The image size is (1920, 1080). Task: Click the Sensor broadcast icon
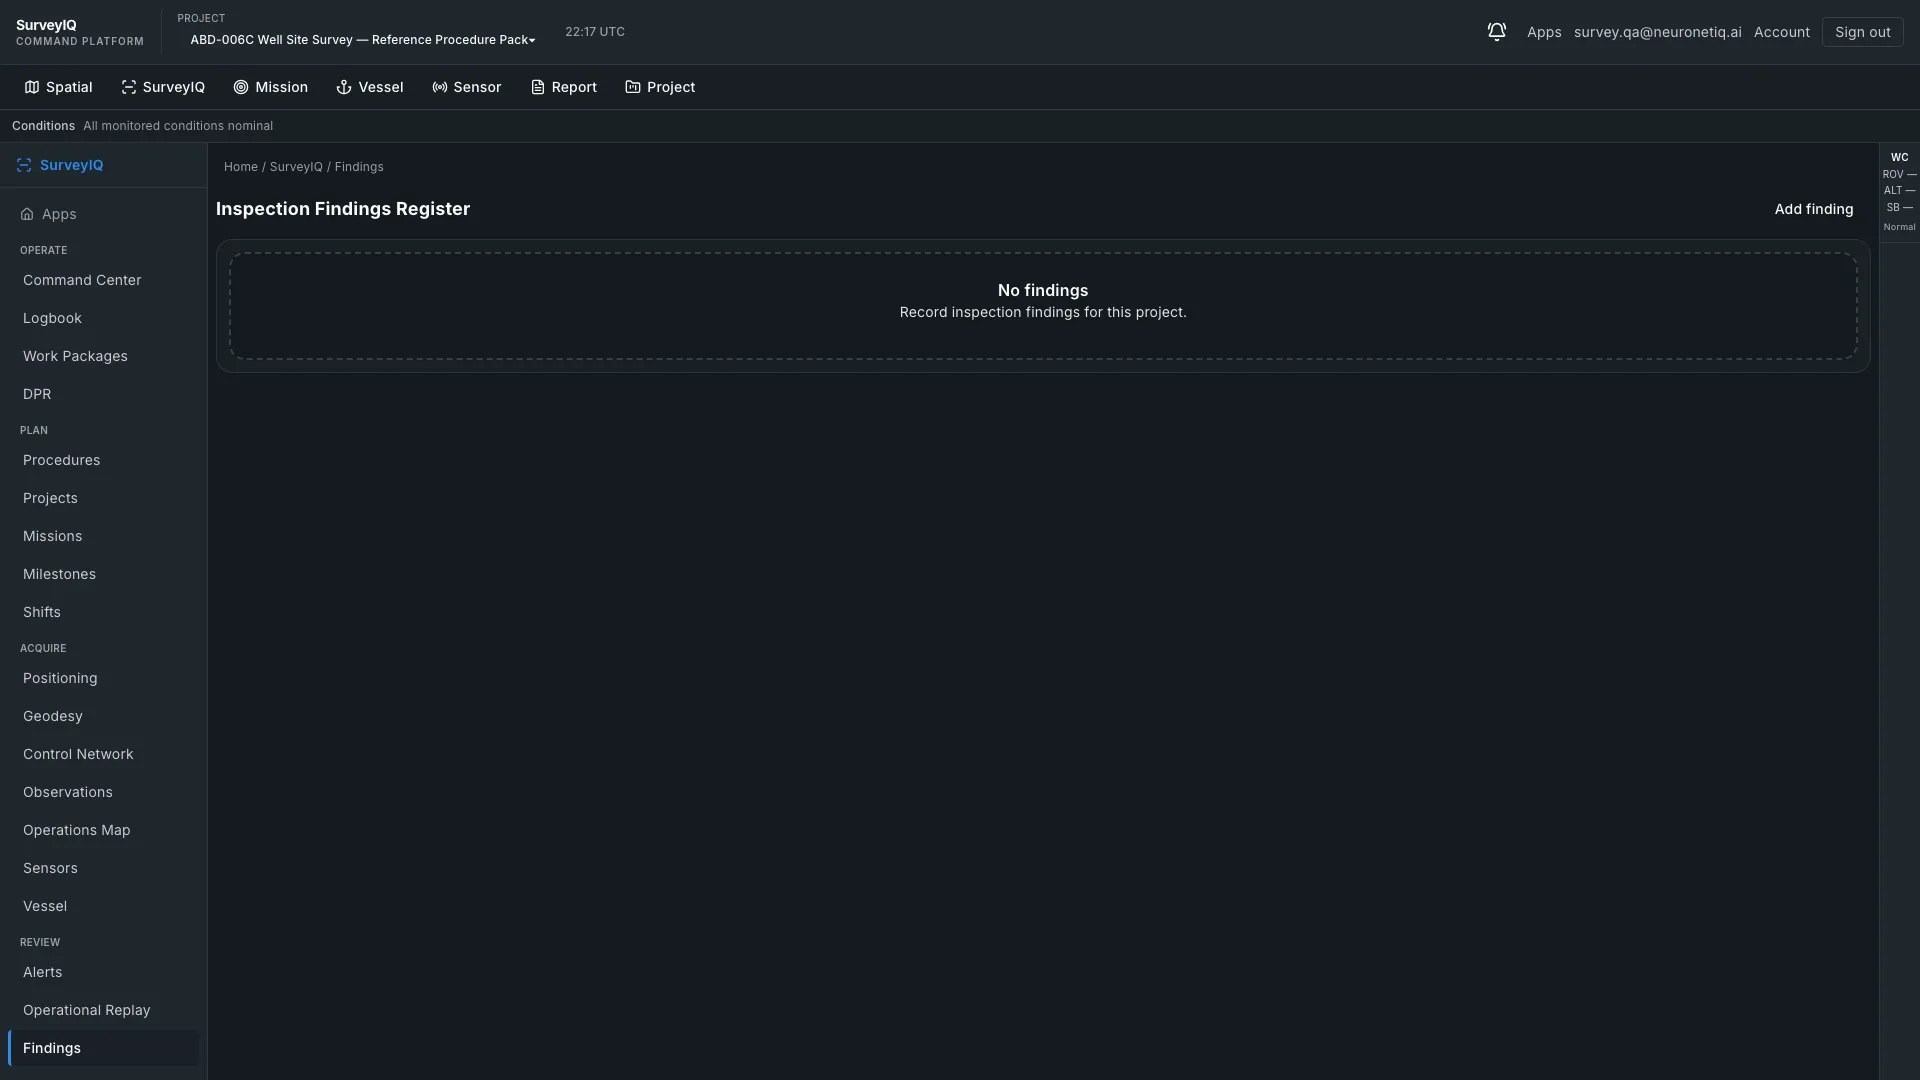click(x=440, y=87)
